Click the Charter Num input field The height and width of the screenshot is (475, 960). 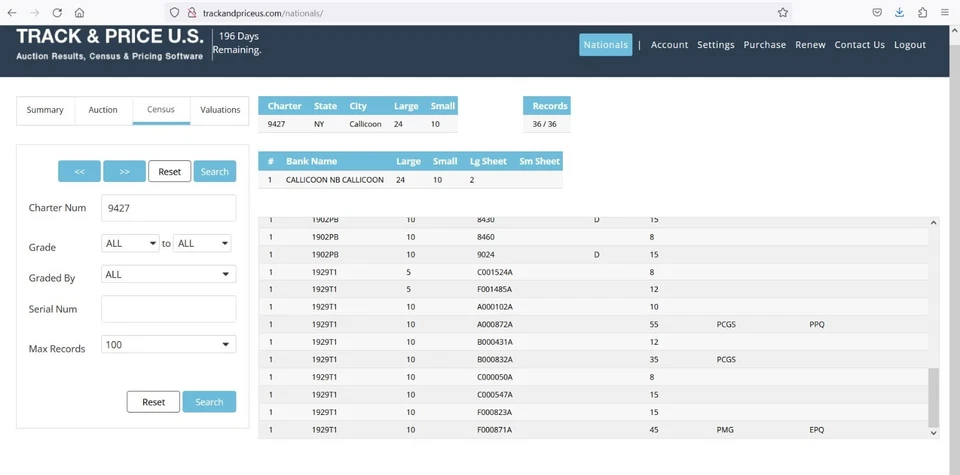point(168,208)
